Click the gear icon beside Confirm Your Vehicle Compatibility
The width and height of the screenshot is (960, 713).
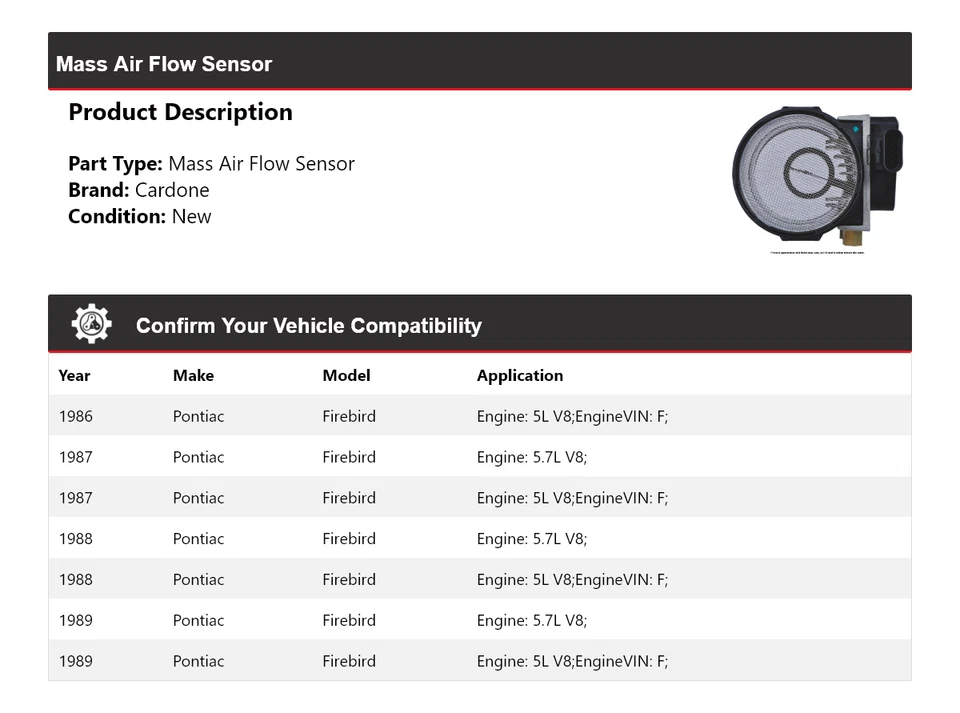91,324
